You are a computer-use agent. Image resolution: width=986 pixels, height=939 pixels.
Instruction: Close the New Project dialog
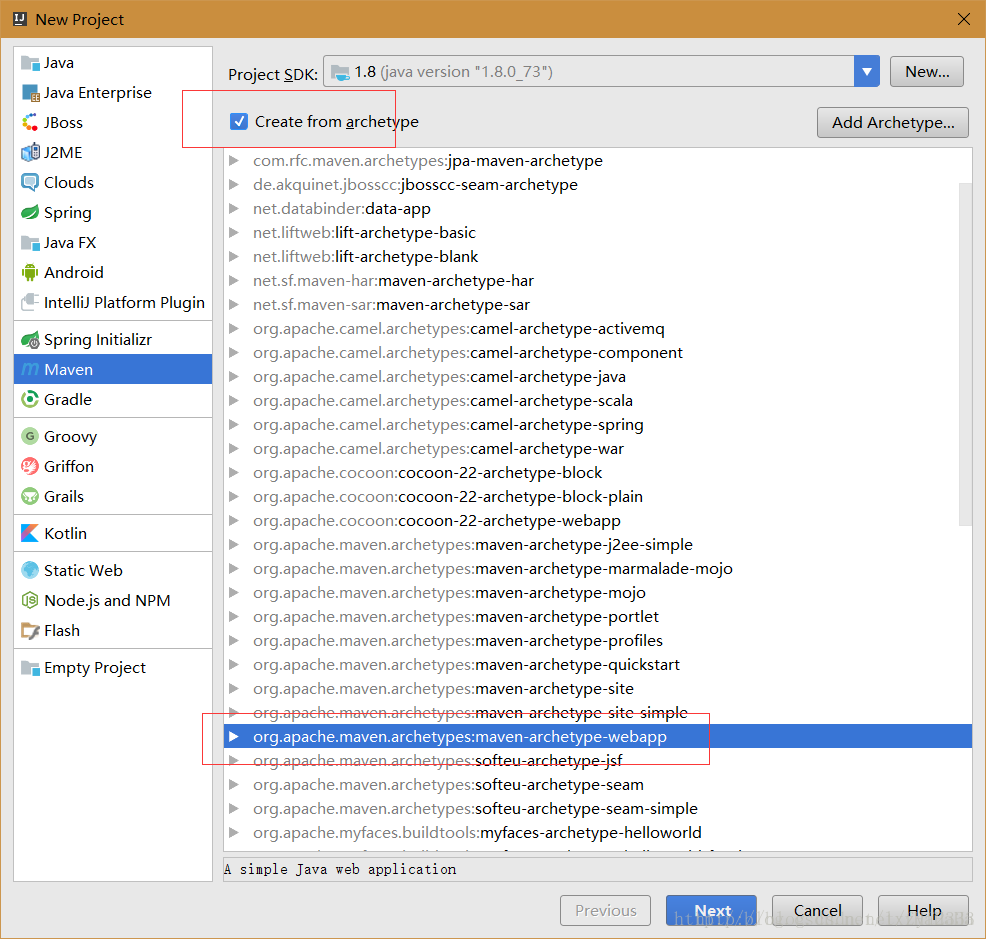coord(963,19)
